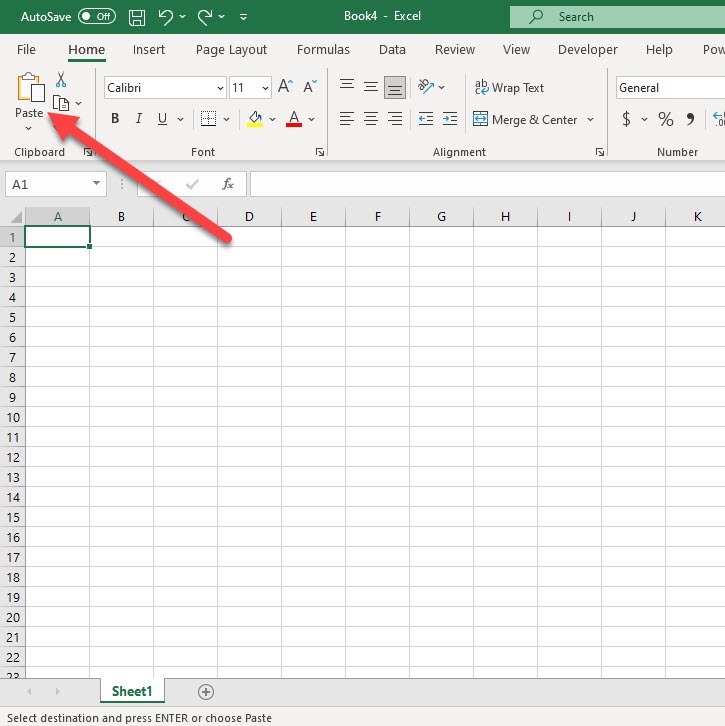Image resolution: width=725 pixels, height=726 pixels.
Task: Go to the View tab
Action: [516, 50]
